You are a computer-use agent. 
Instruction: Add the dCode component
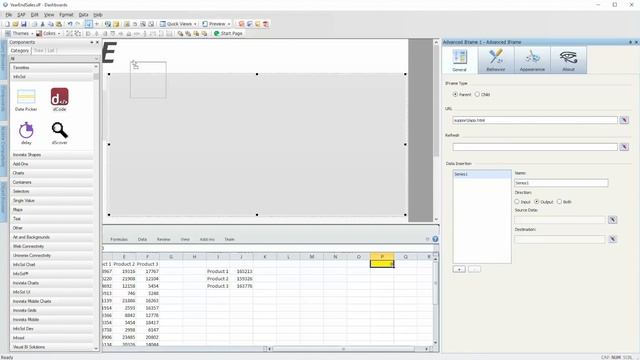pos(60,100)
